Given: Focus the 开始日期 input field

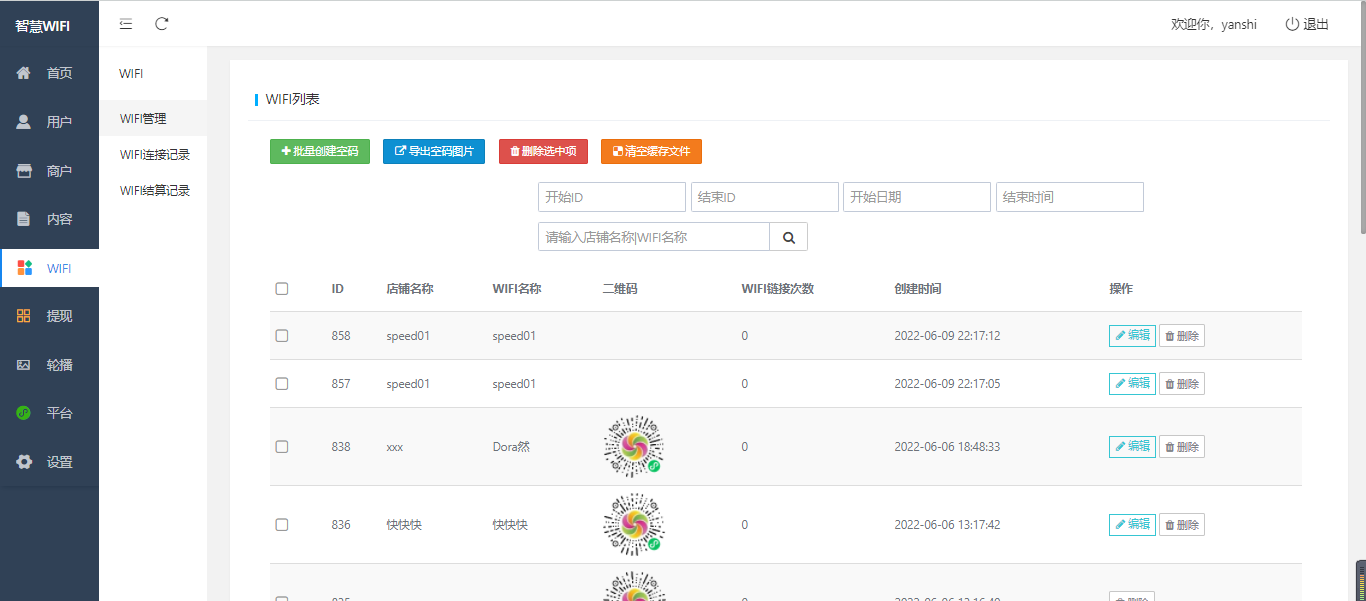Looking at the screenshot, I should click(x=917, y=197).
